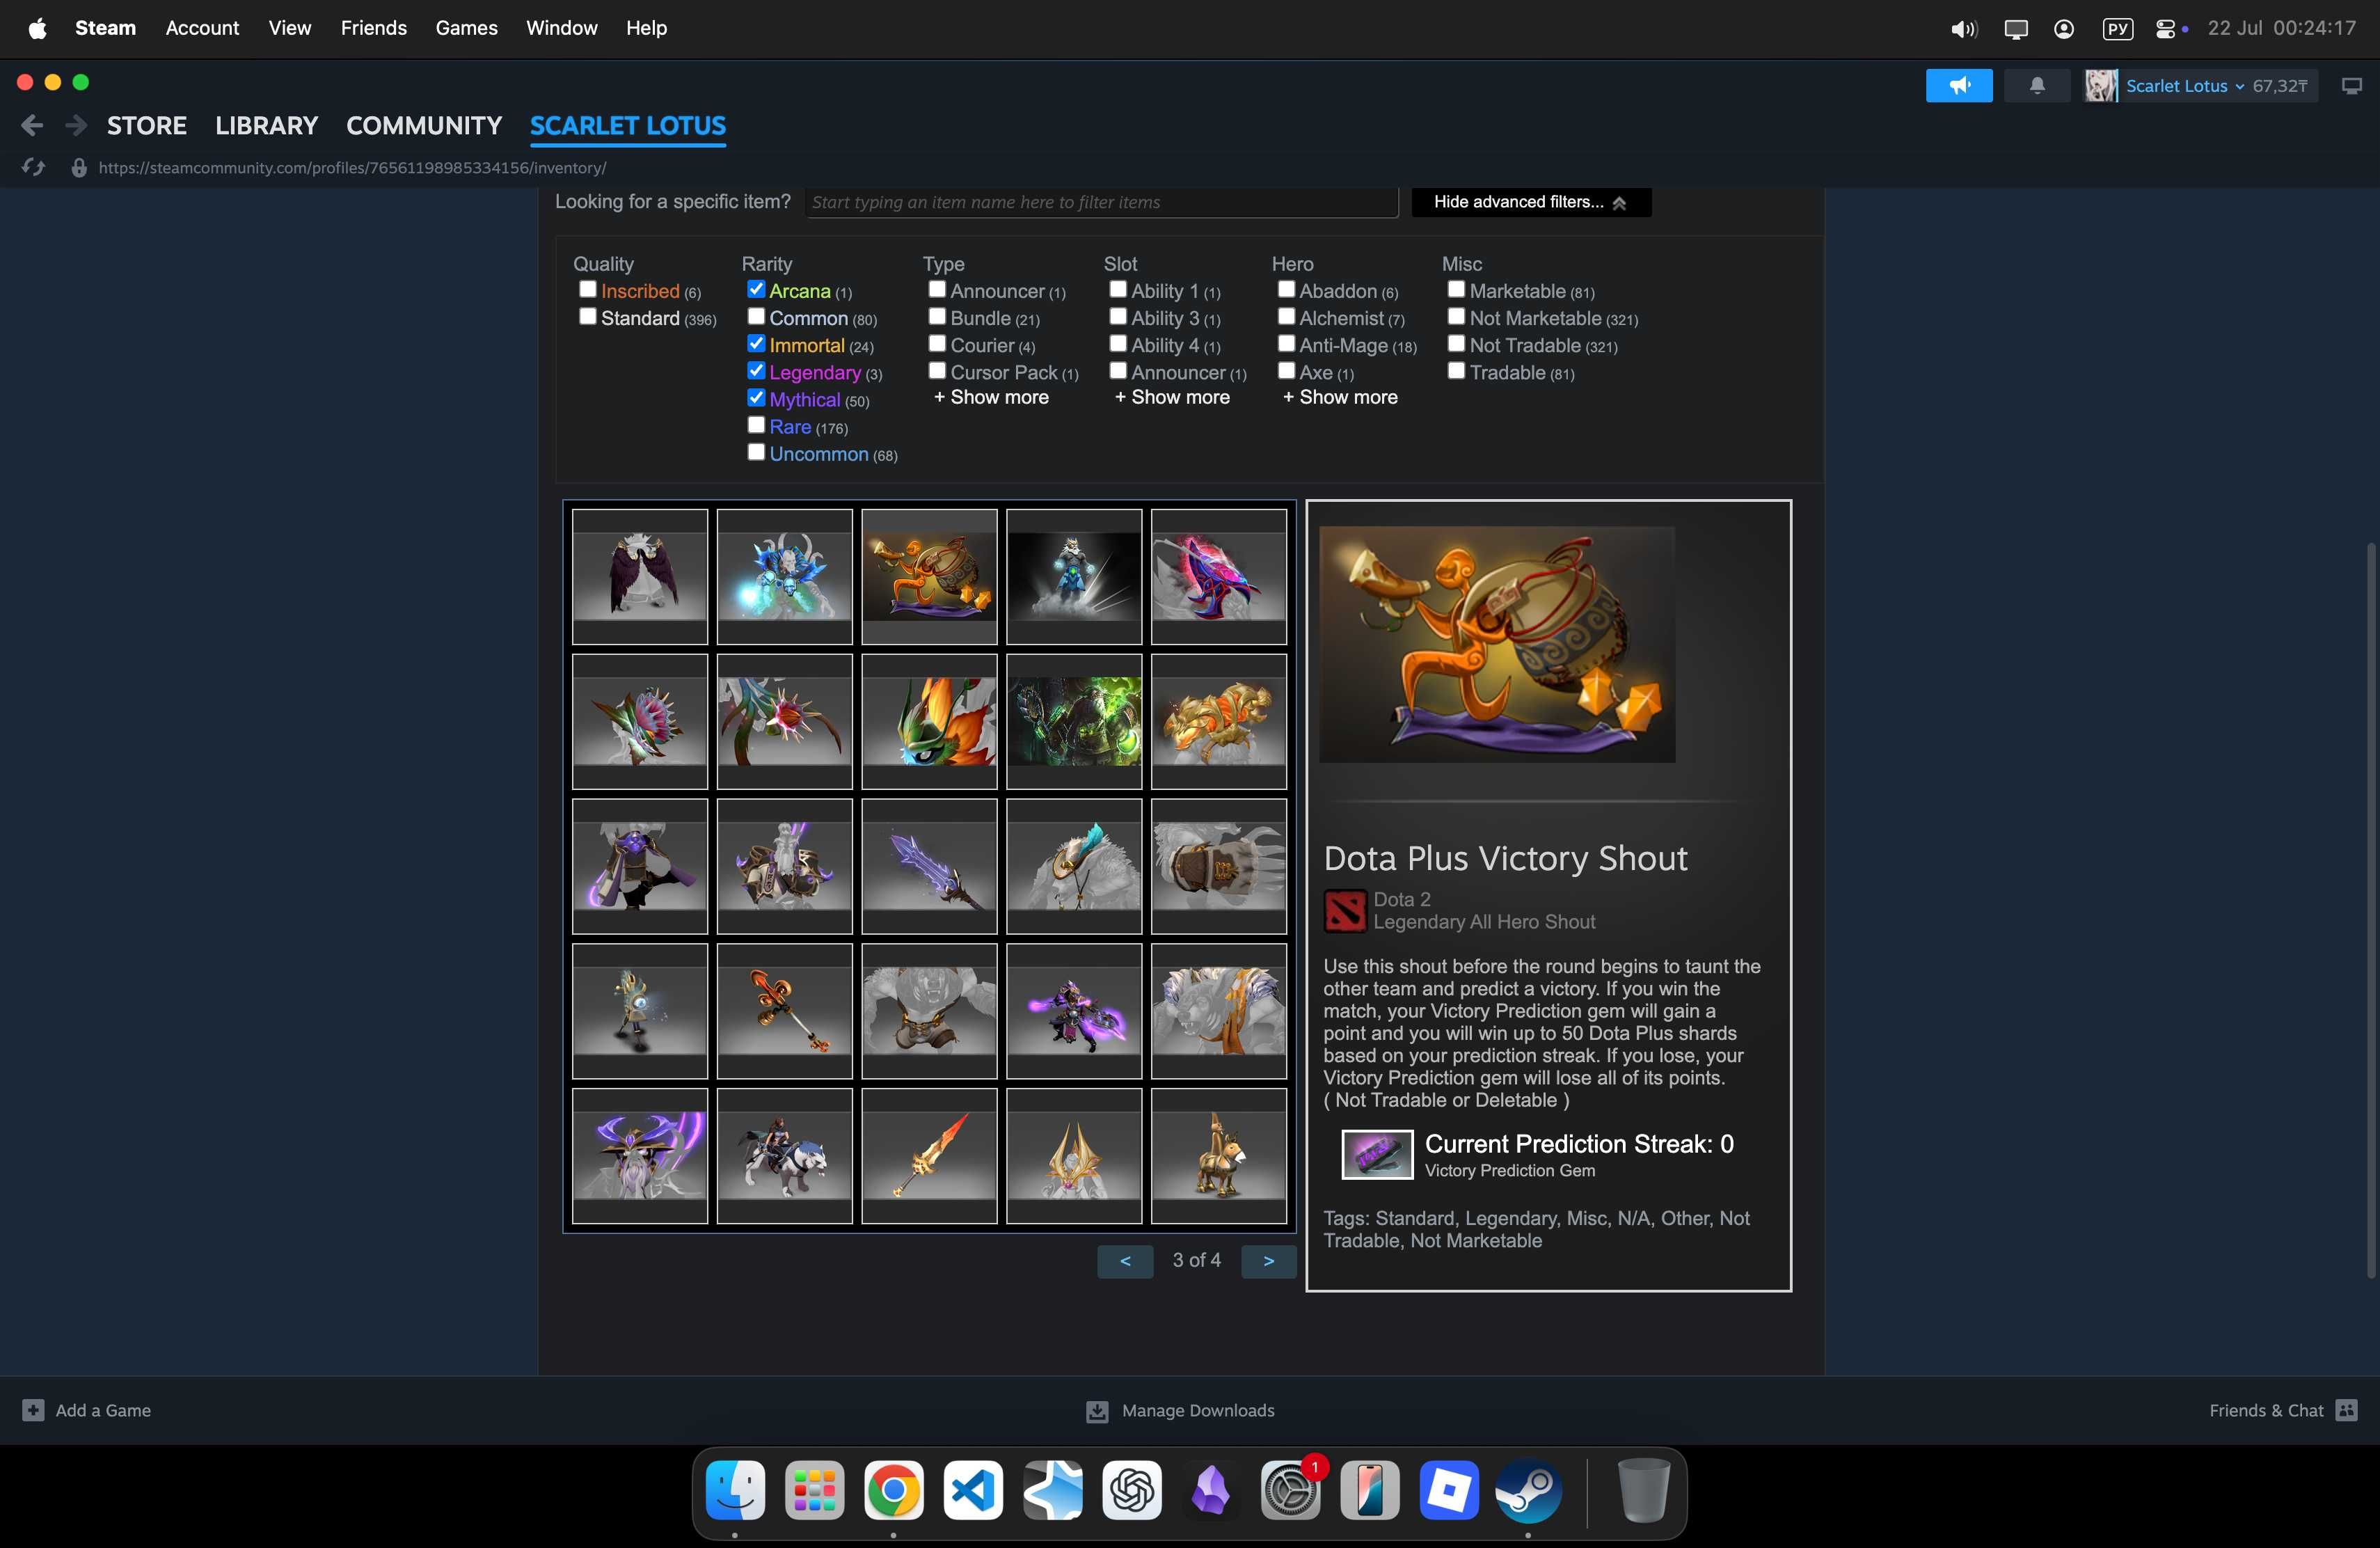Open the SCARLET LOTUS profile tab

click(x=628, y=126)
